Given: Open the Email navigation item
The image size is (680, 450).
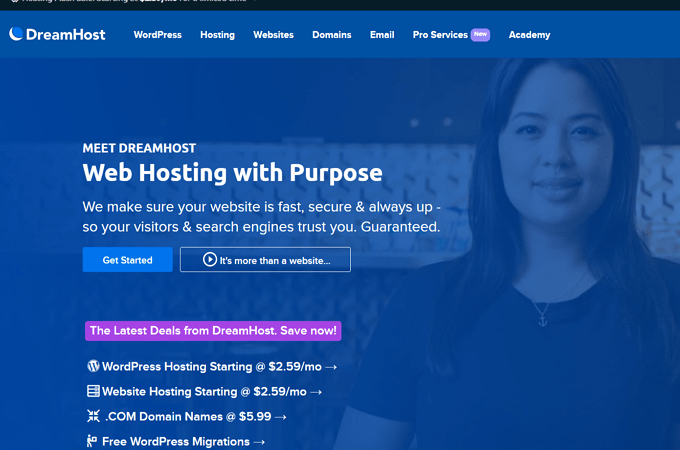Looking at the screenshot, I should pyautogui.click(x=382, y=35).
